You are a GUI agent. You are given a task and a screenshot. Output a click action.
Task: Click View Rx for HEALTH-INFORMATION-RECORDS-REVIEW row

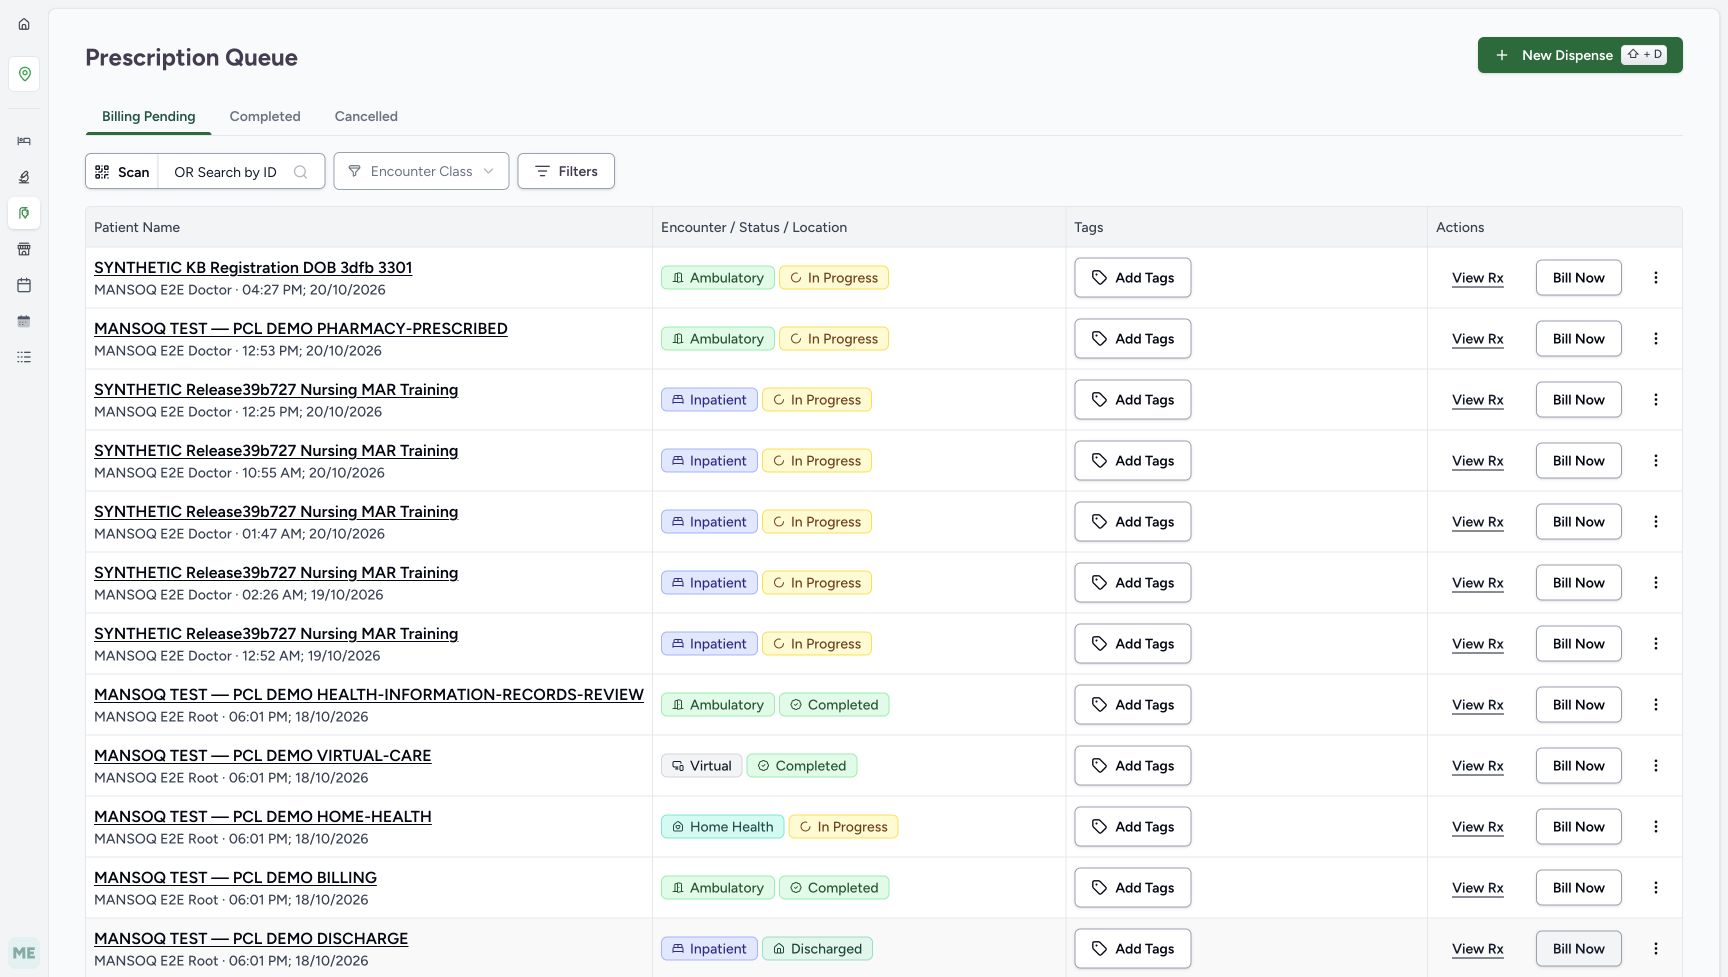tap(1477, 705)
